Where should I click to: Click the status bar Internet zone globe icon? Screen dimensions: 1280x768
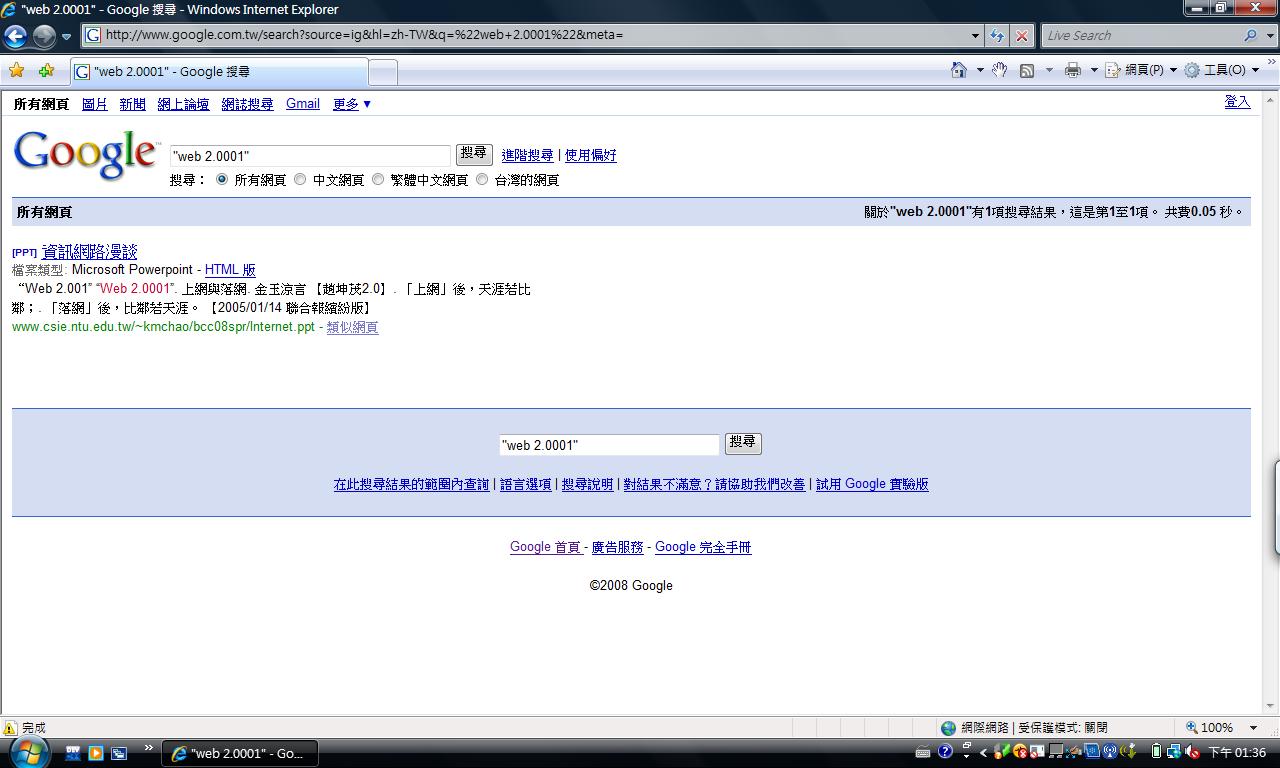click(x=948, y=728)
